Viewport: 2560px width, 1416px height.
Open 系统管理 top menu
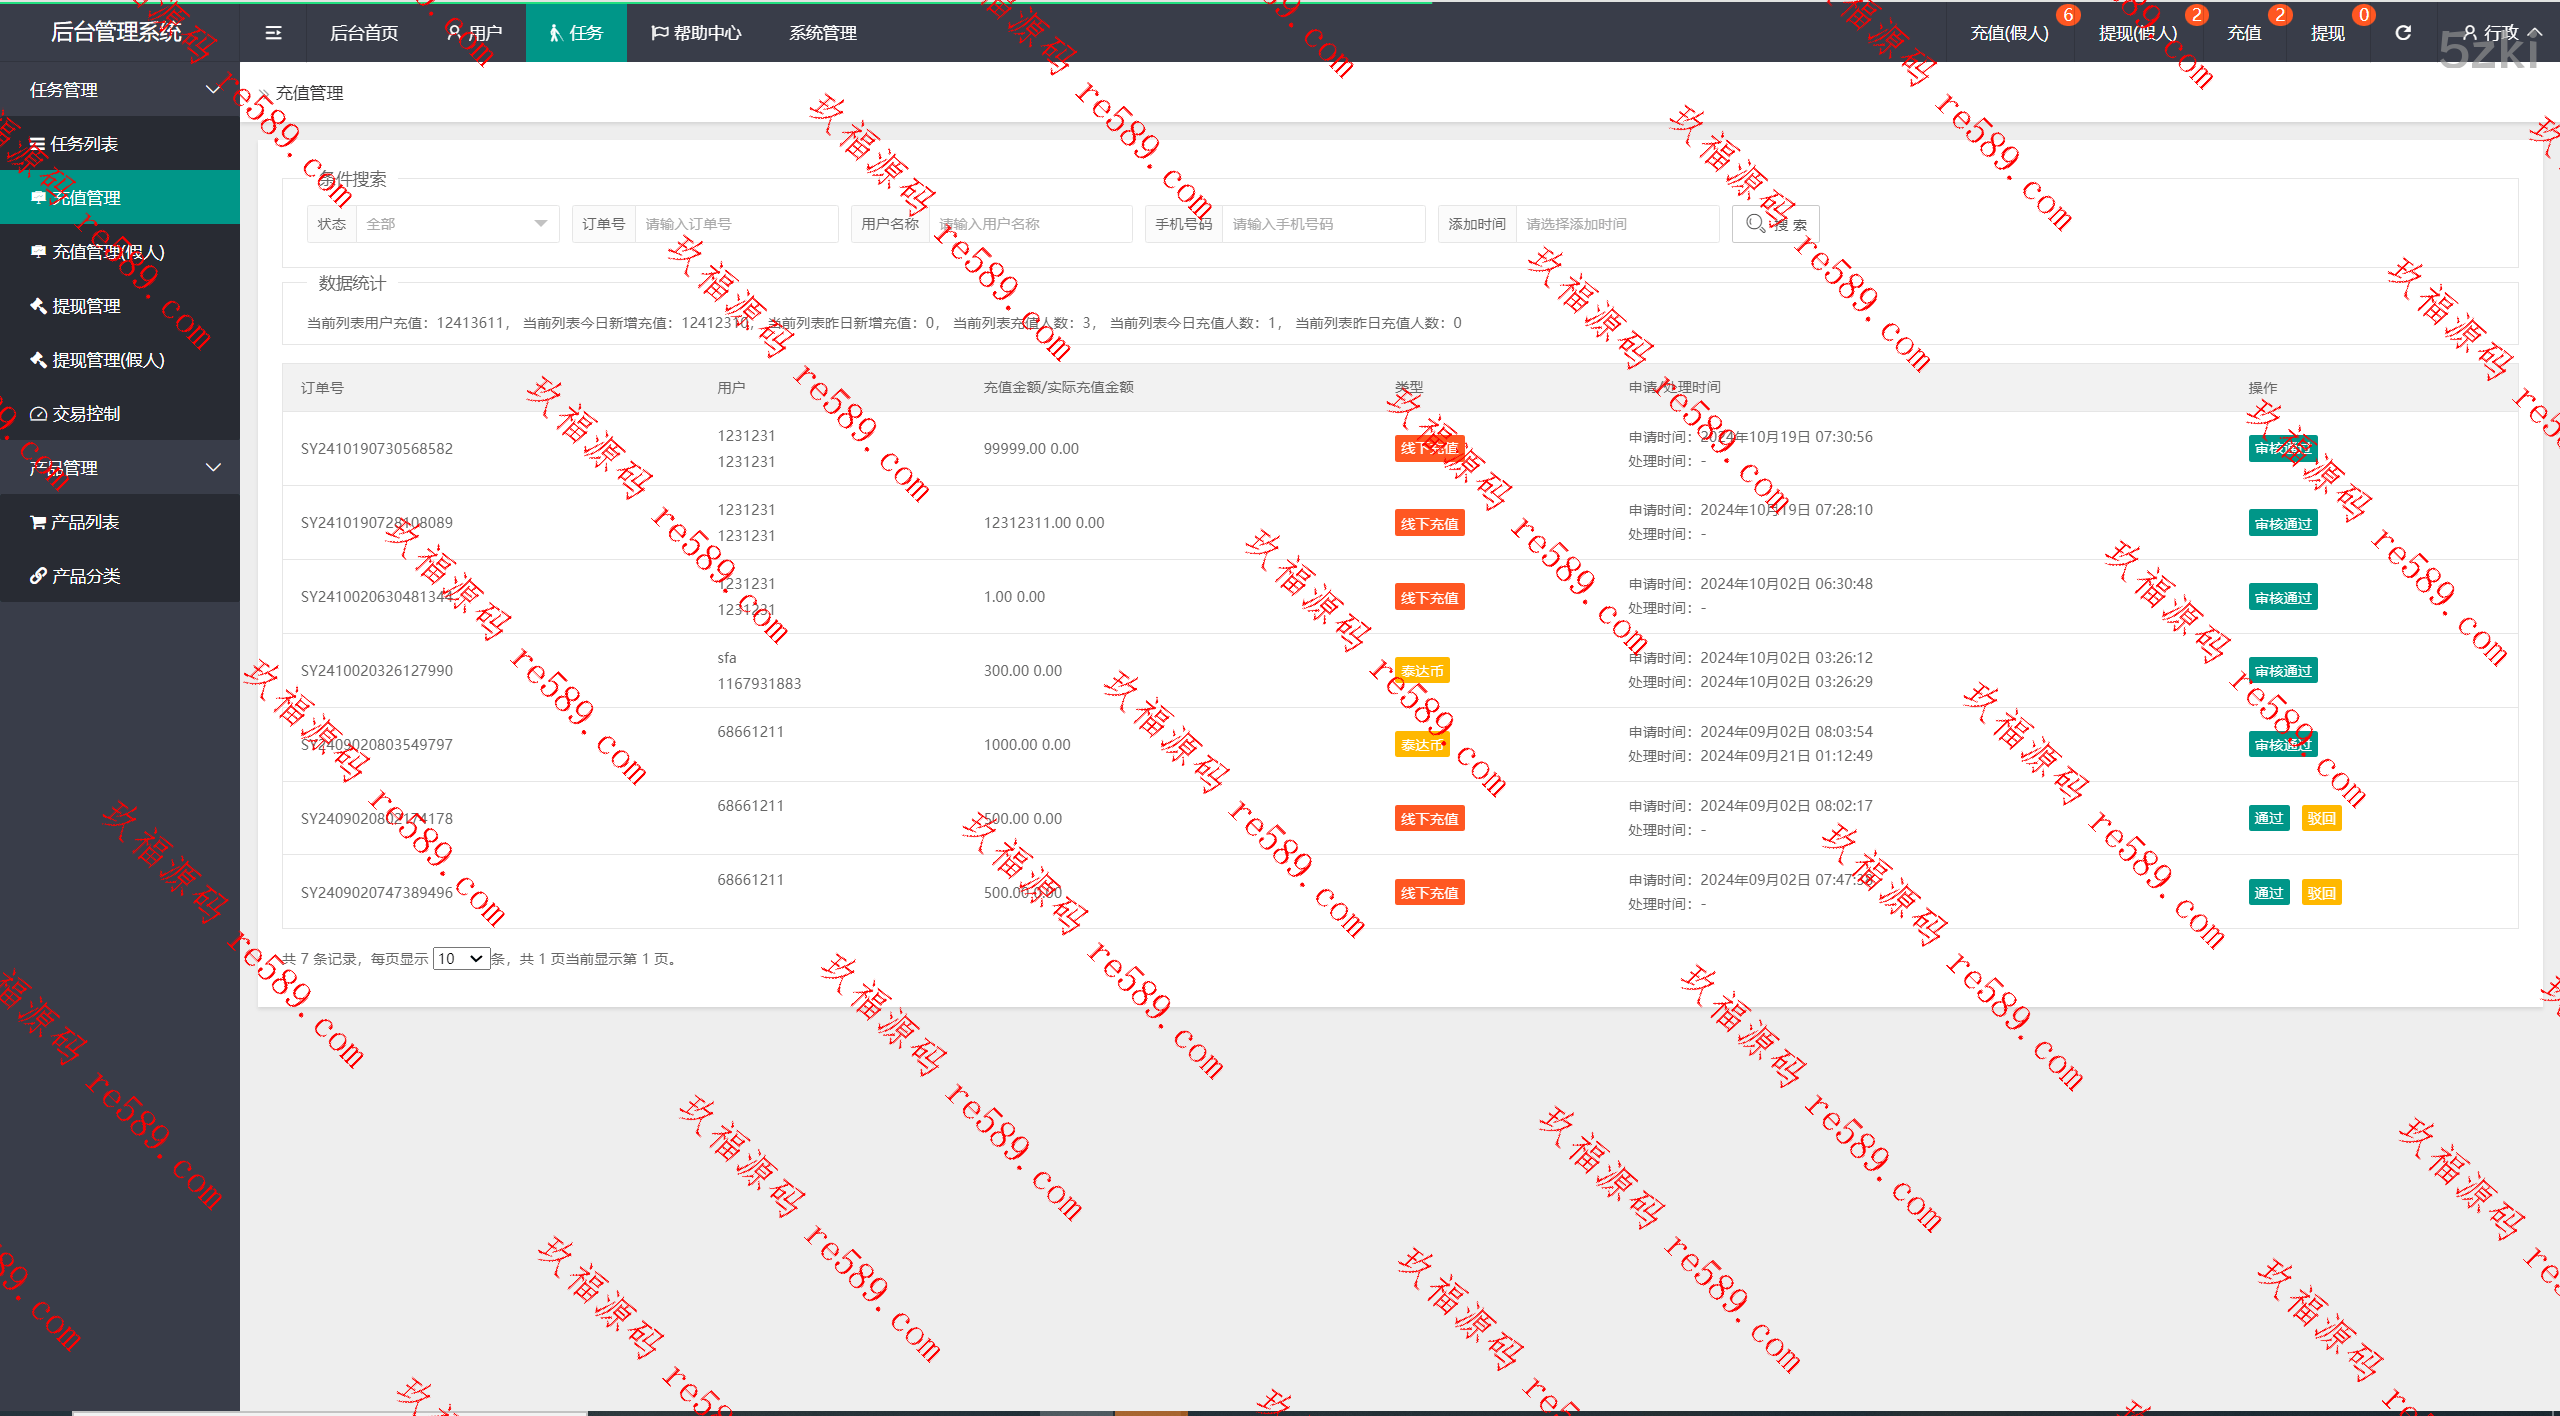point(822,33)
